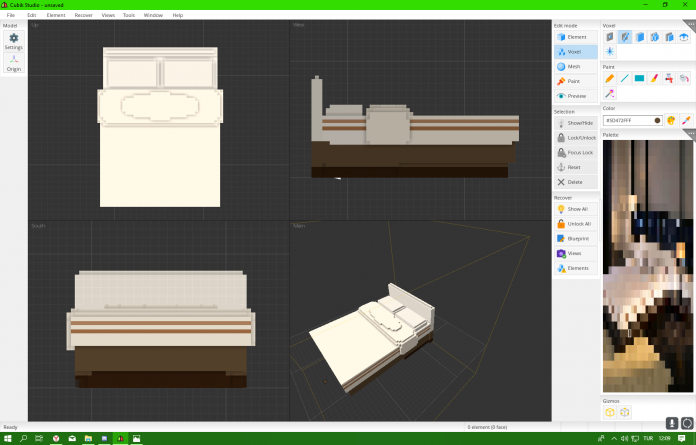The height and width of the screenshot is (445, 696).
Task: Choose the Paint pencil tool
Action: (x=610, y=79)
